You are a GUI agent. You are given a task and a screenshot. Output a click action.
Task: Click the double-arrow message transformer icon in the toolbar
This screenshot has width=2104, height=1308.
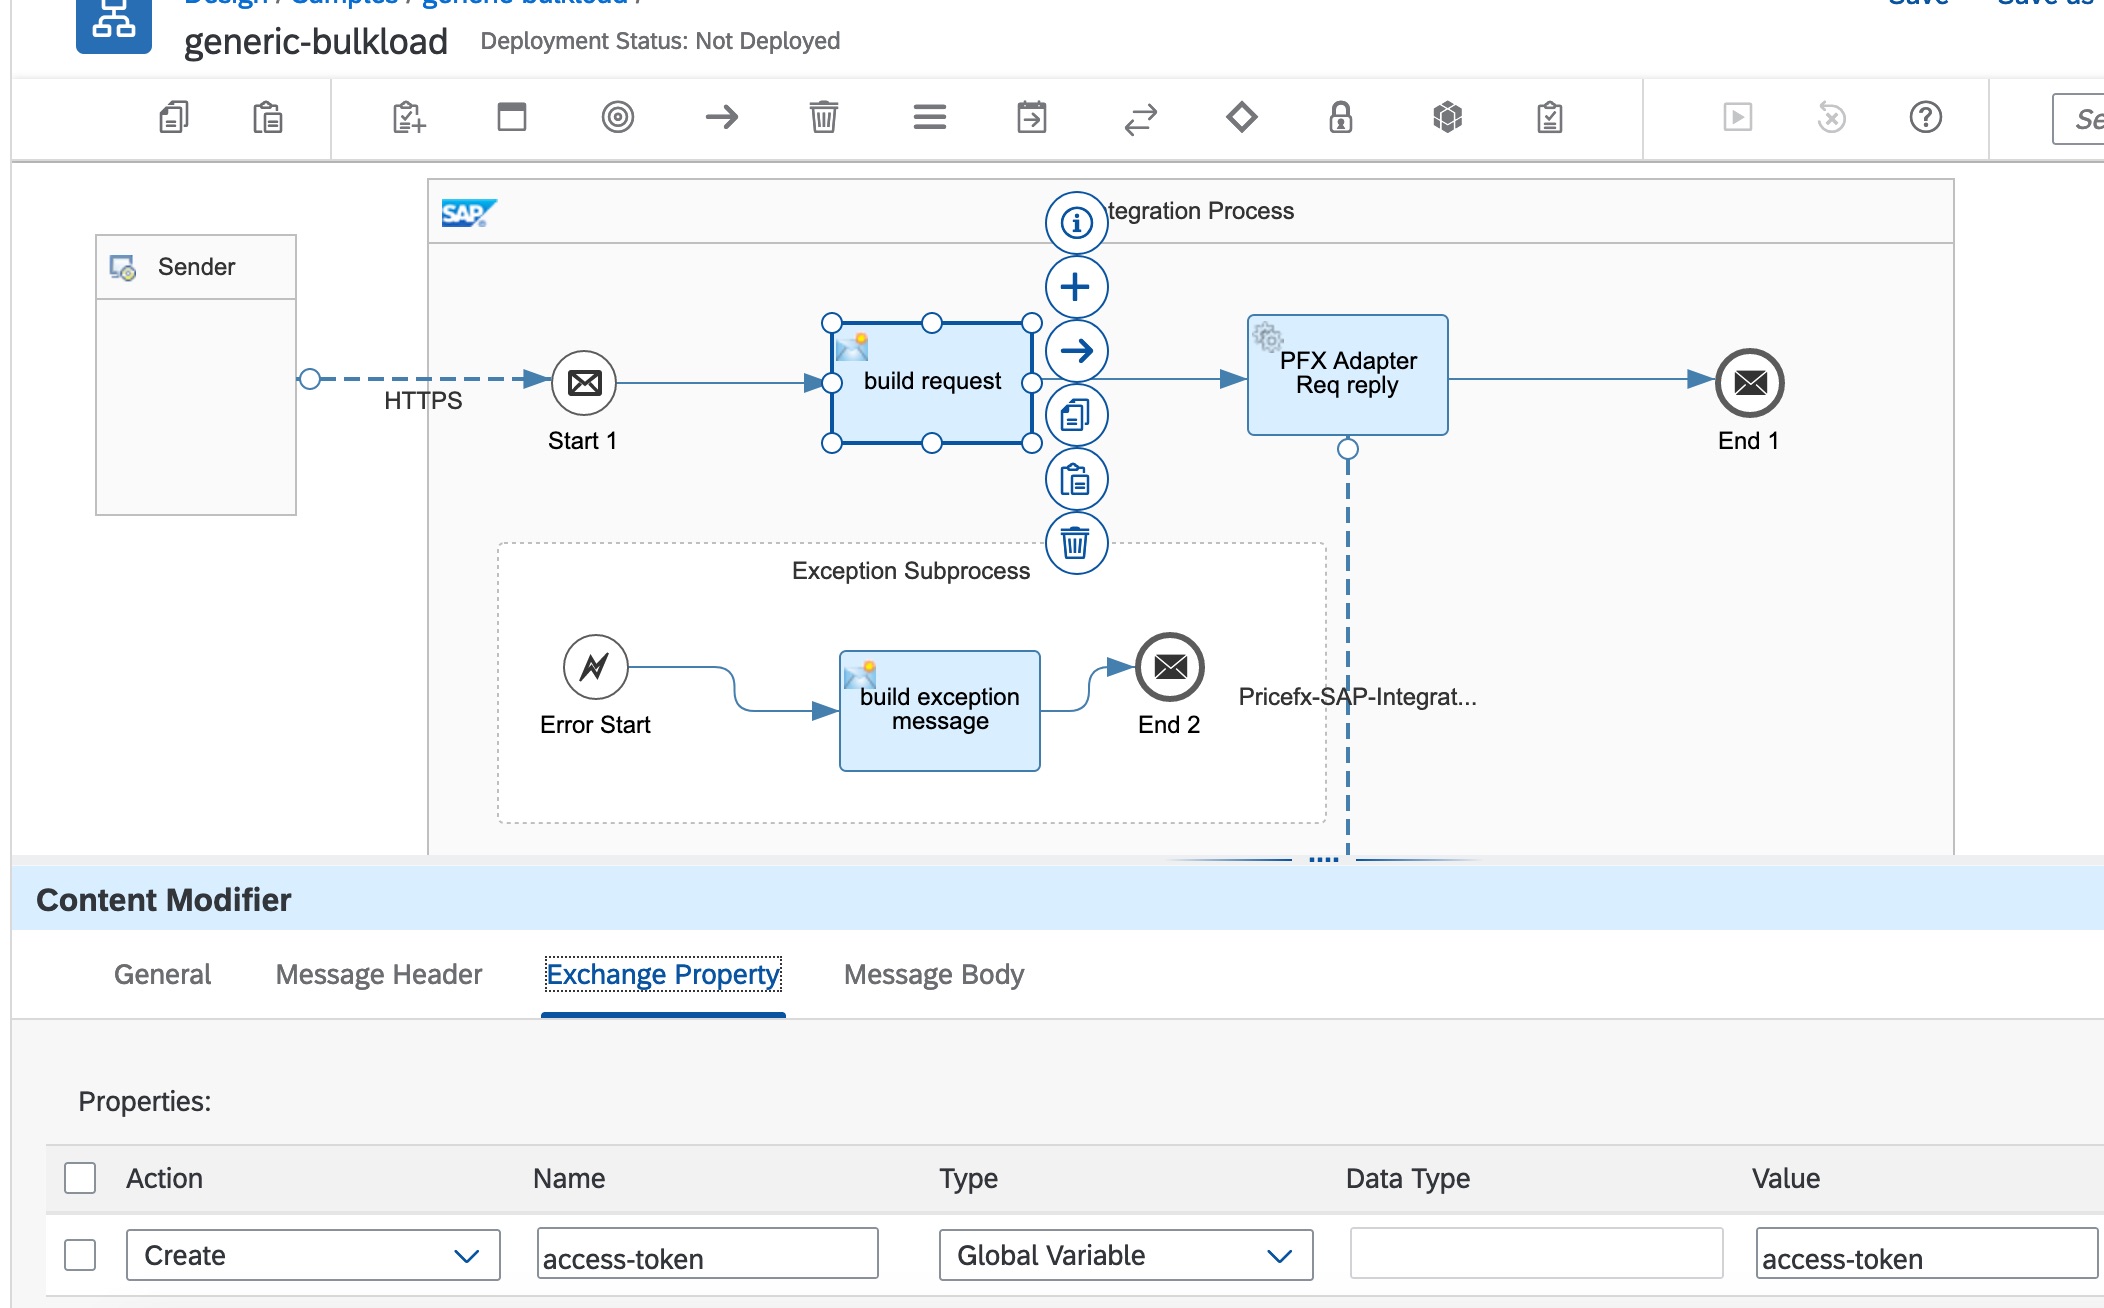(1140, 119)
